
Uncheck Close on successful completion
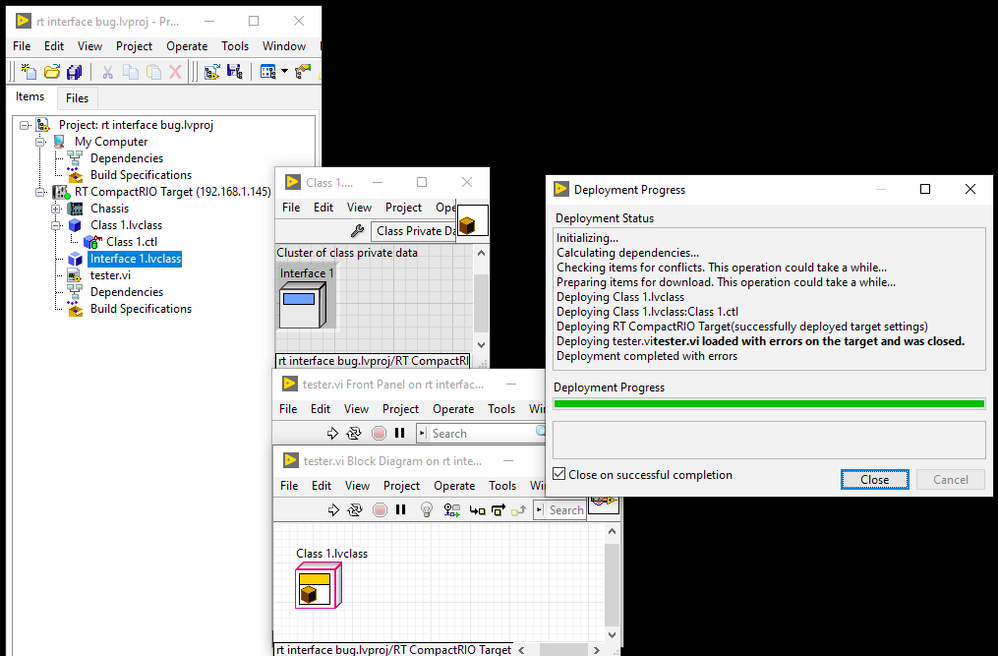(560, 475)
